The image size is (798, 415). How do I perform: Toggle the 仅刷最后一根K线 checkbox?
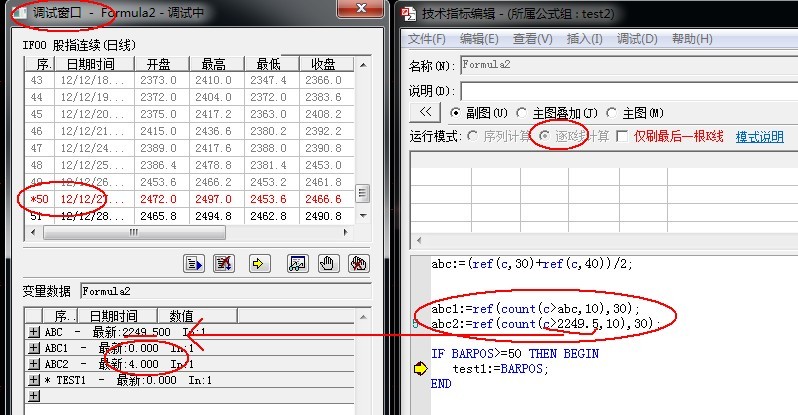click(x=621, y=136)
